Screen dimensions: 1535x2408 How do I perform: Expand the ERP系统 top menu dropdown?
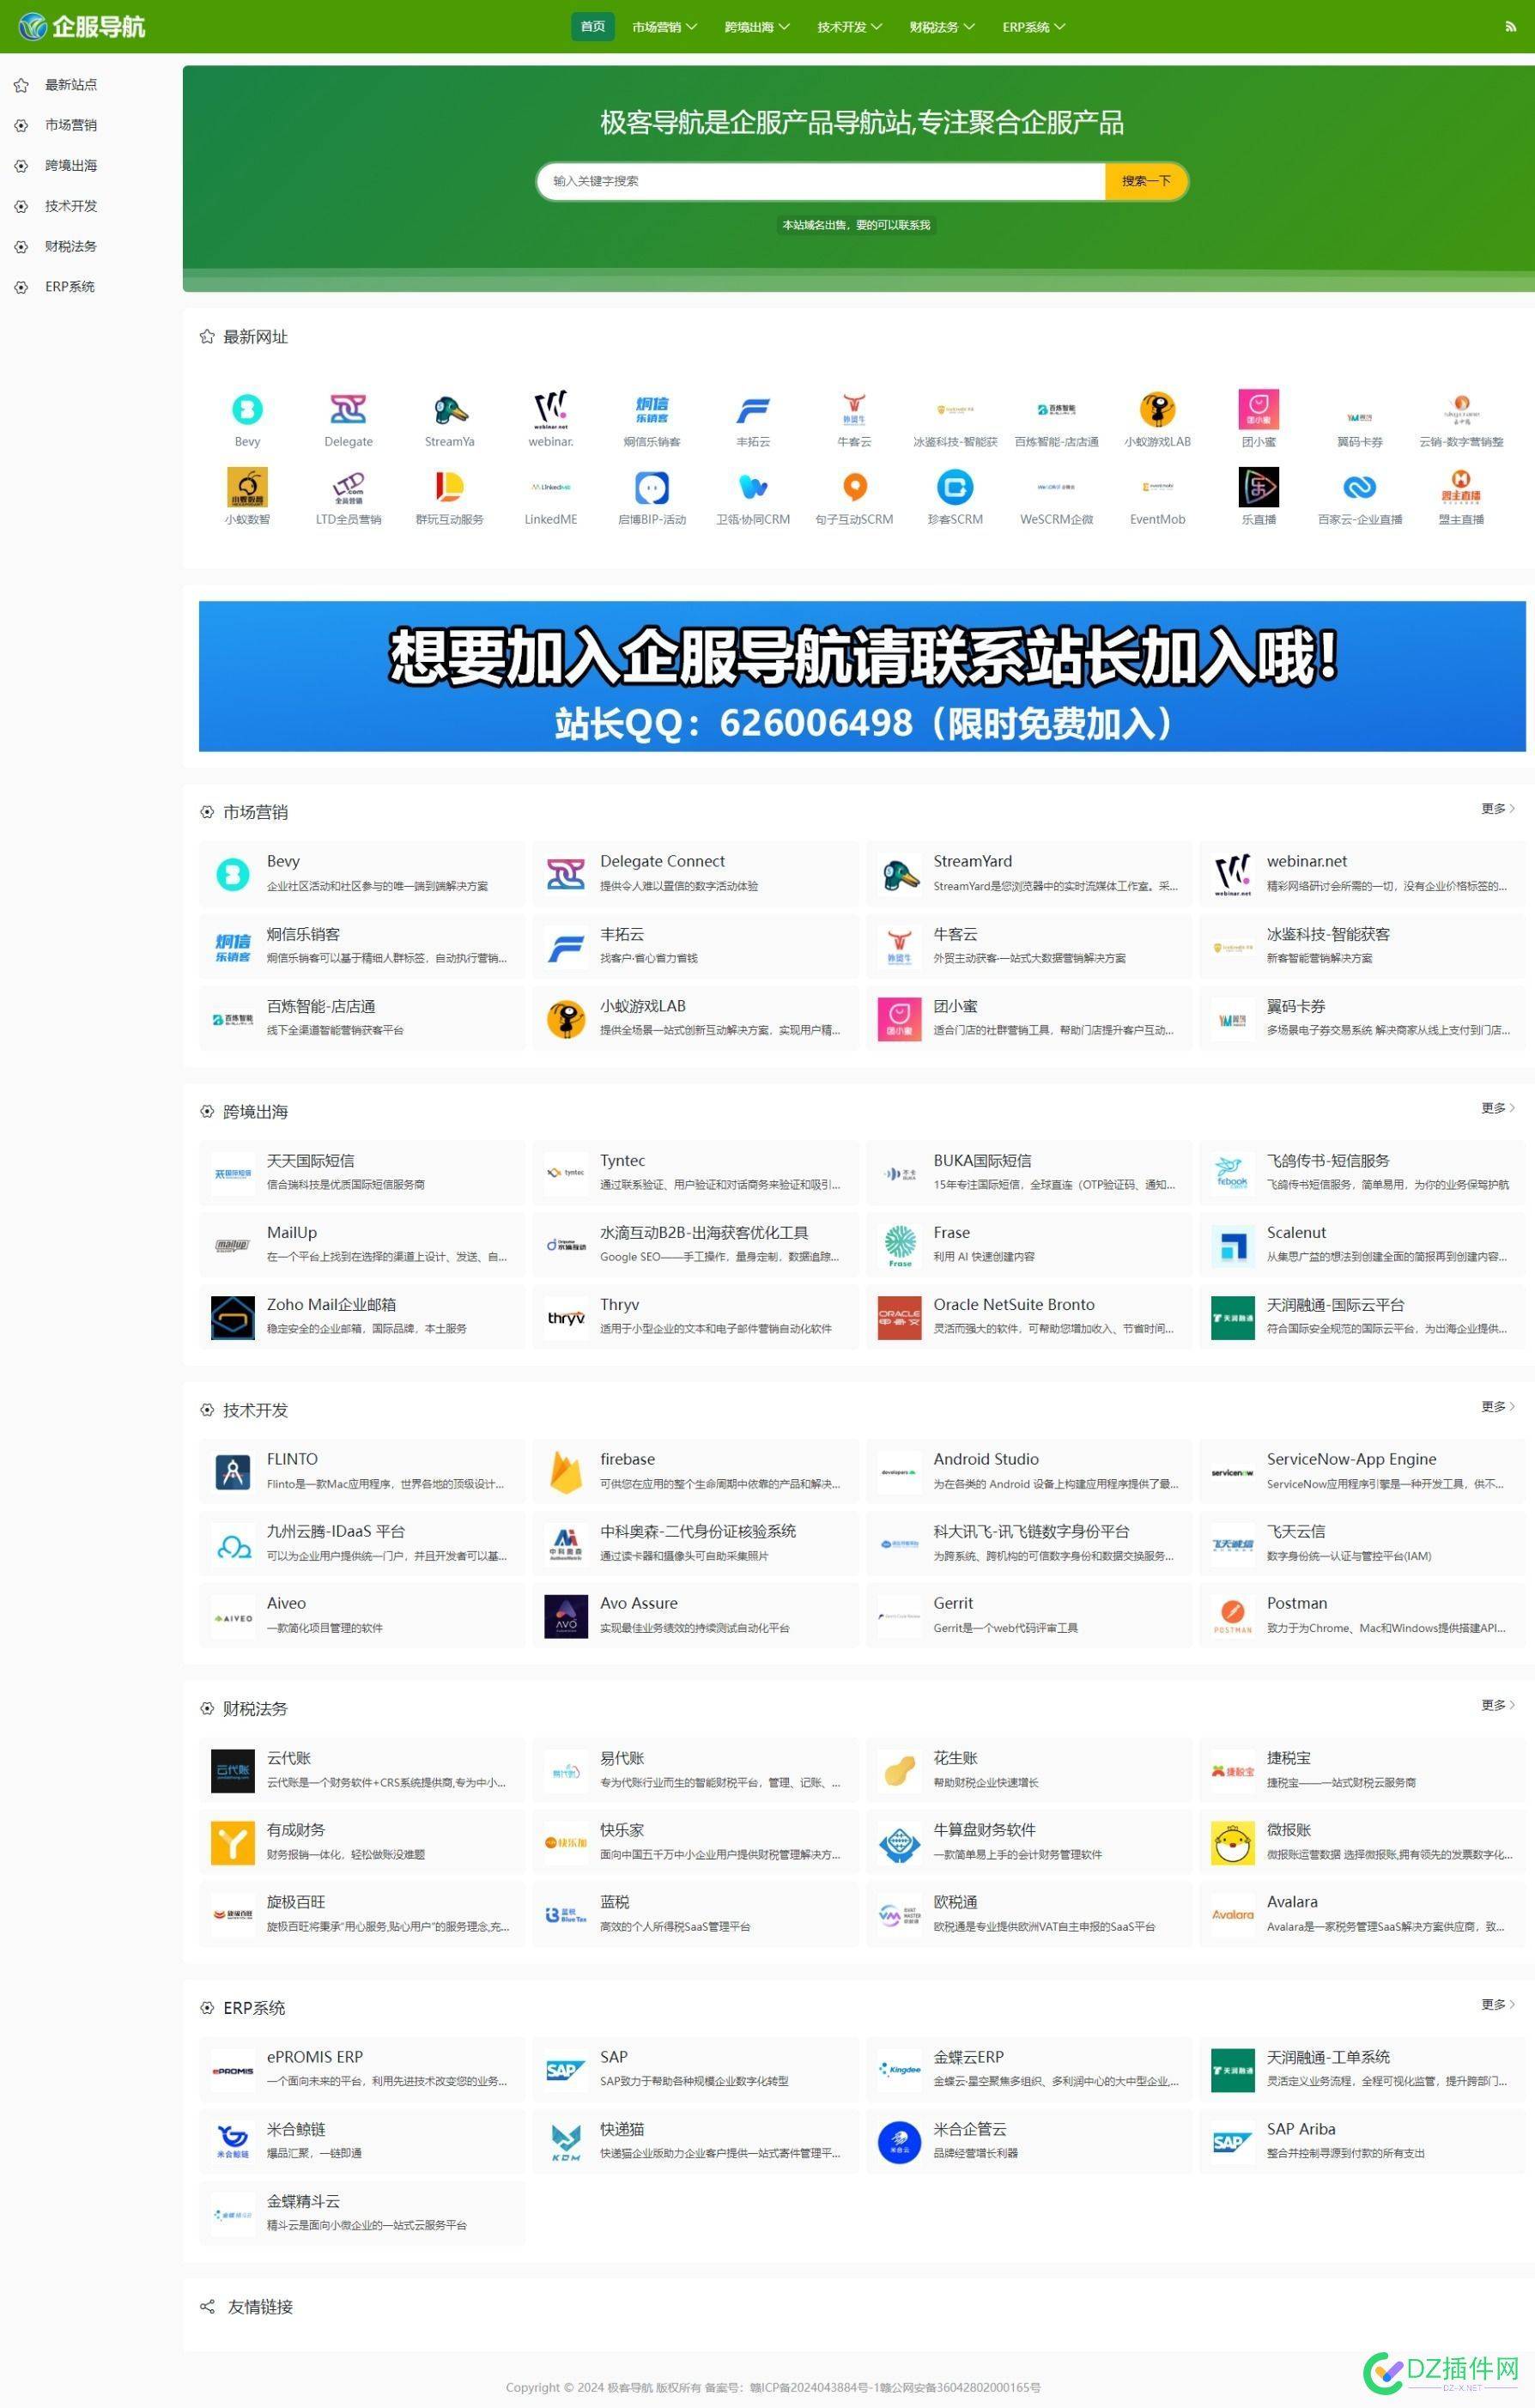(1034, 27)
